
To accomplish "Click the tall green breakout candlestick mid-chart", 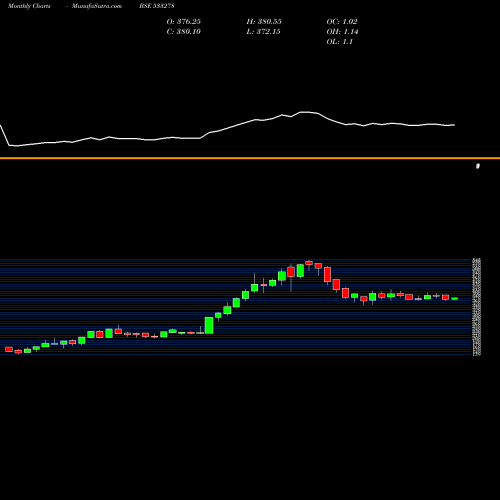I will coord(209,325).
